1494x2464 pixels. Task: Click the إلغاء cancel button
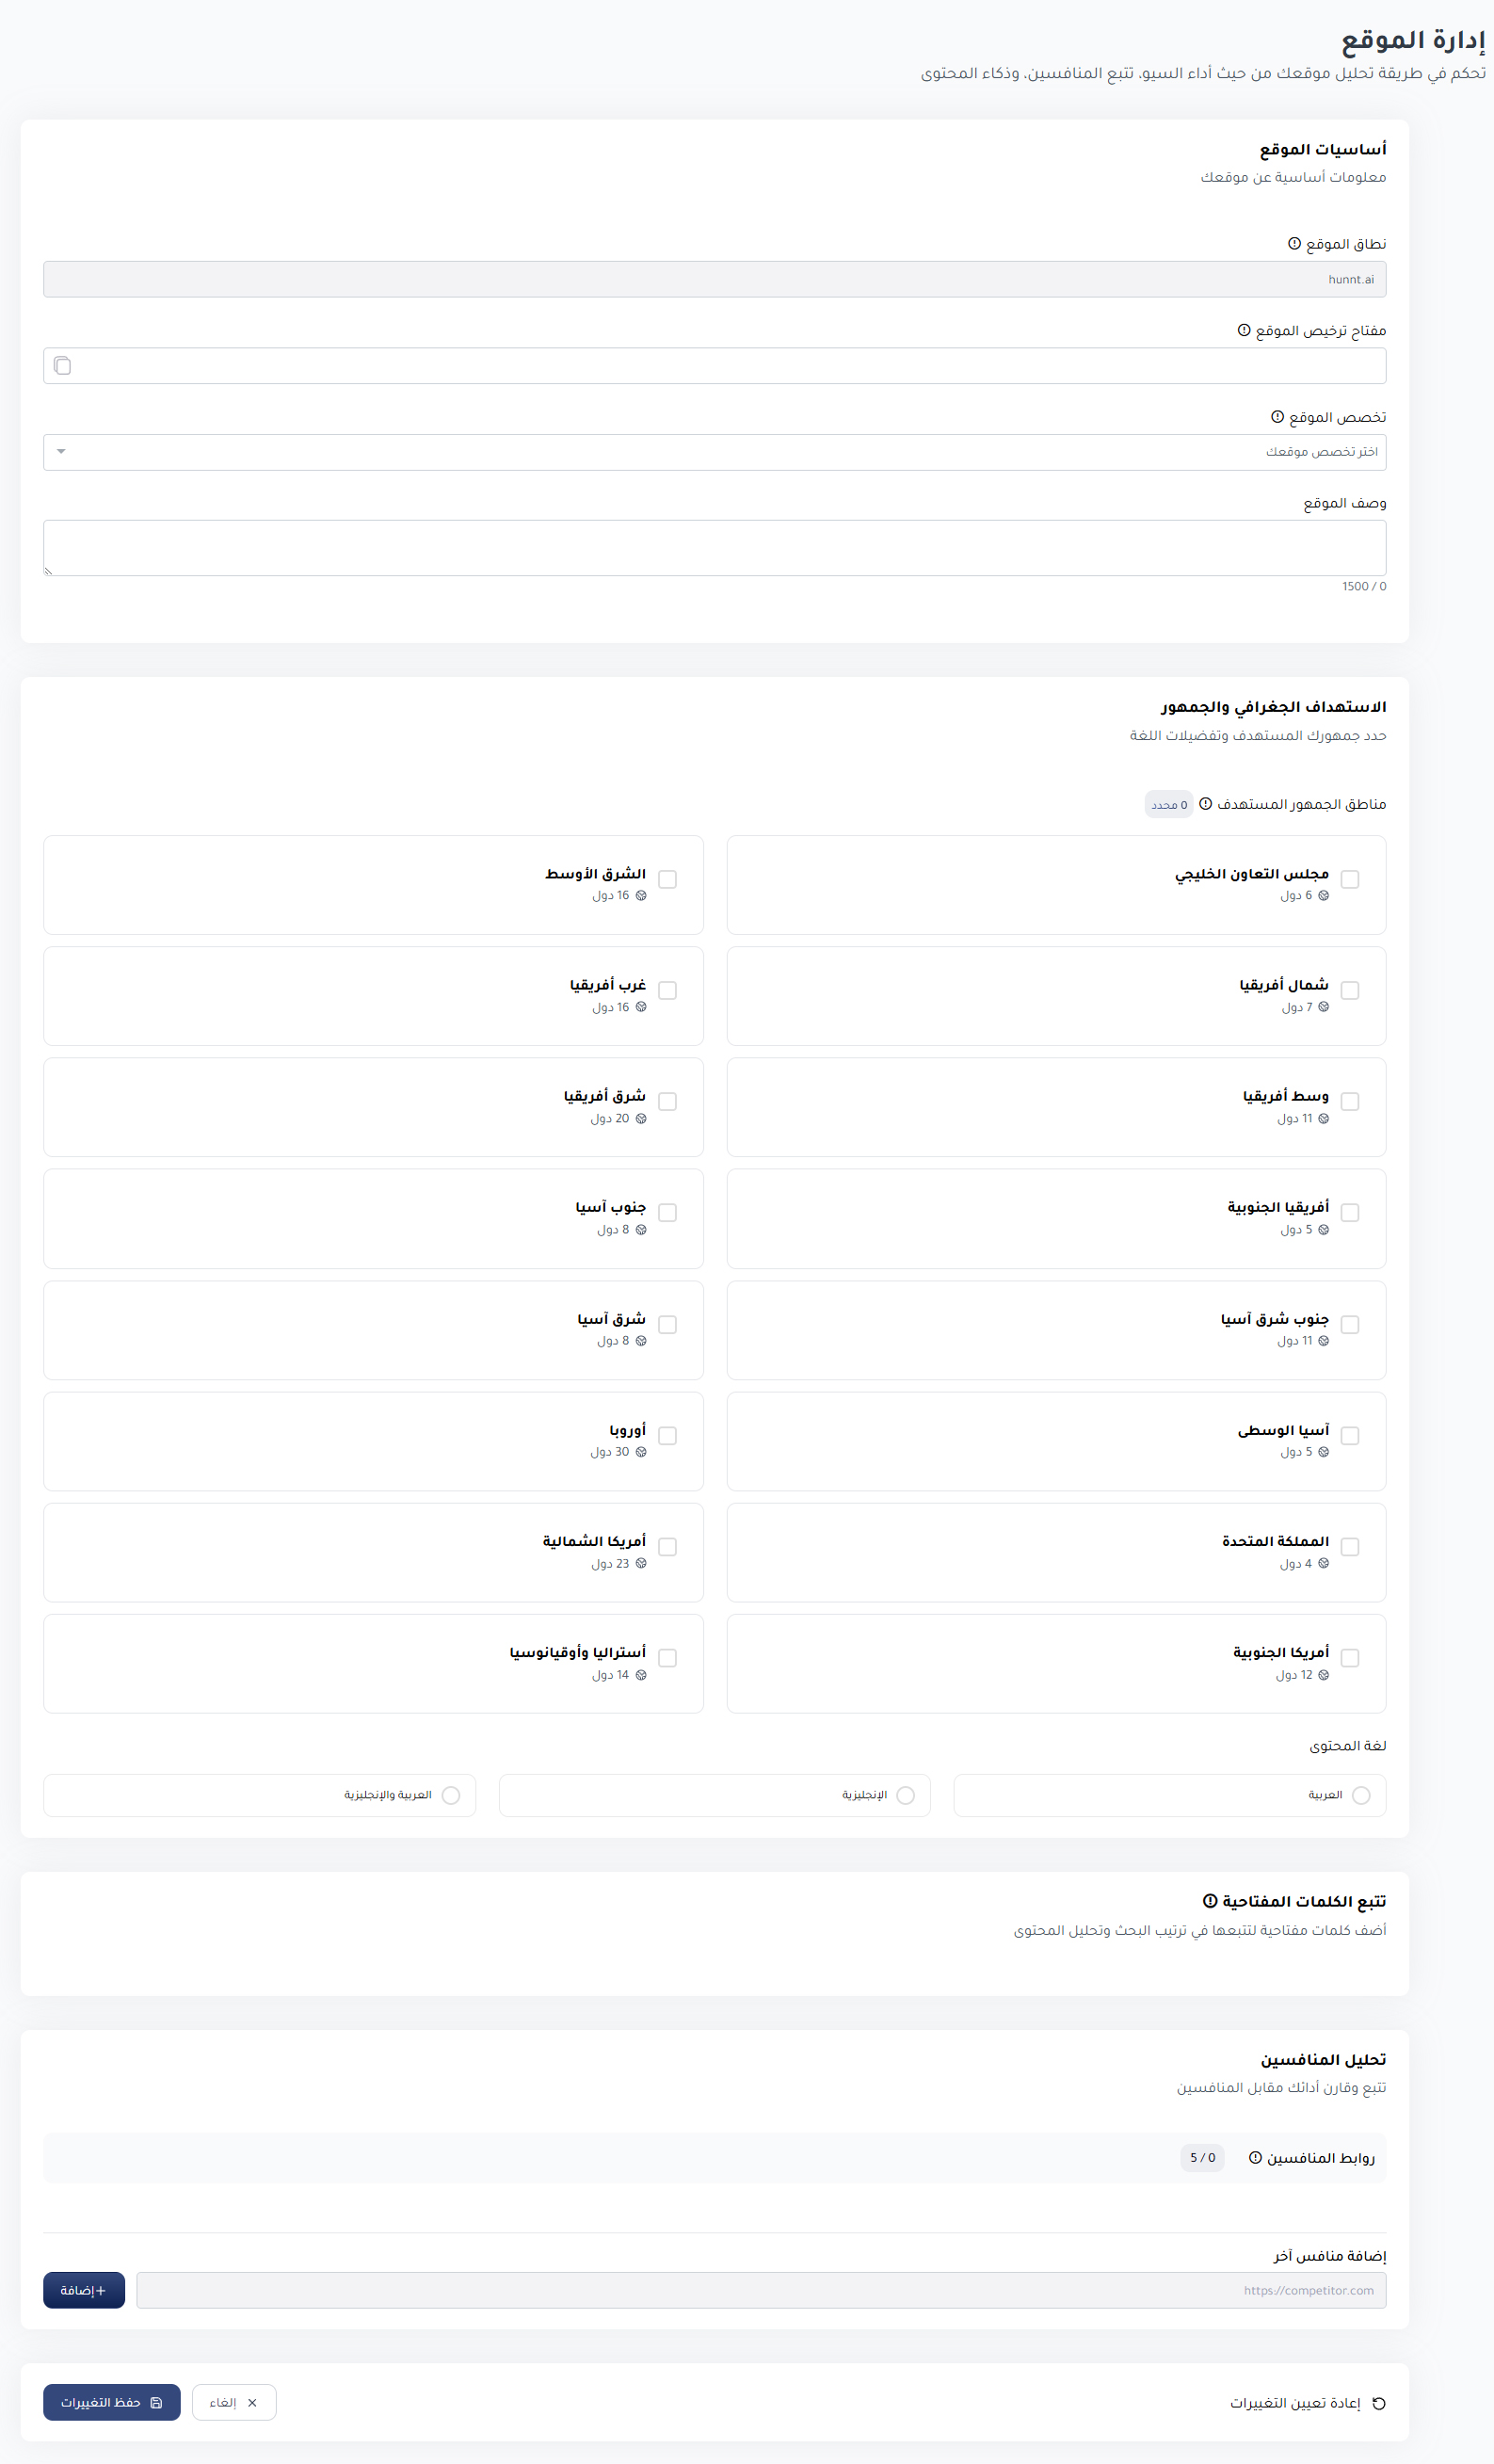234,2402
